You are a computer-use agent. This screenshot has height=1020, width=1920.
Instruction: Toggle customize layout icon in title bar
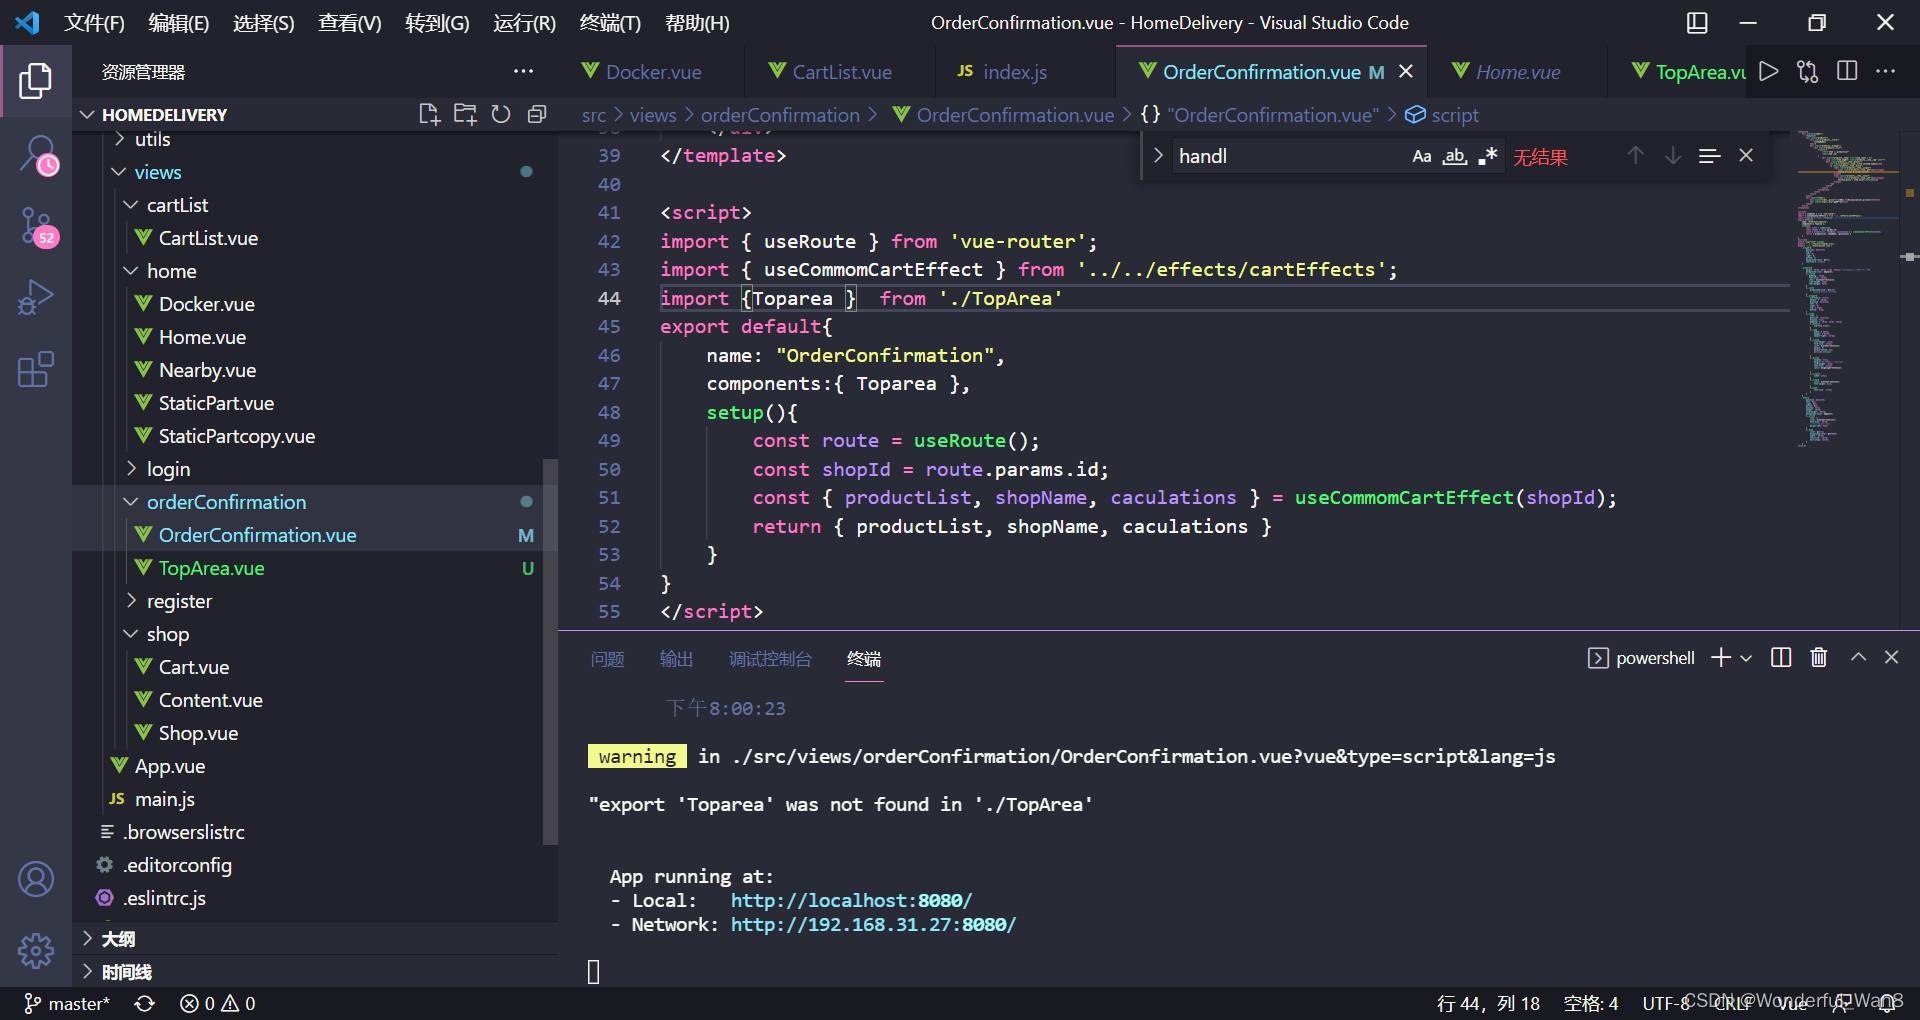(x=1697, y=22)
